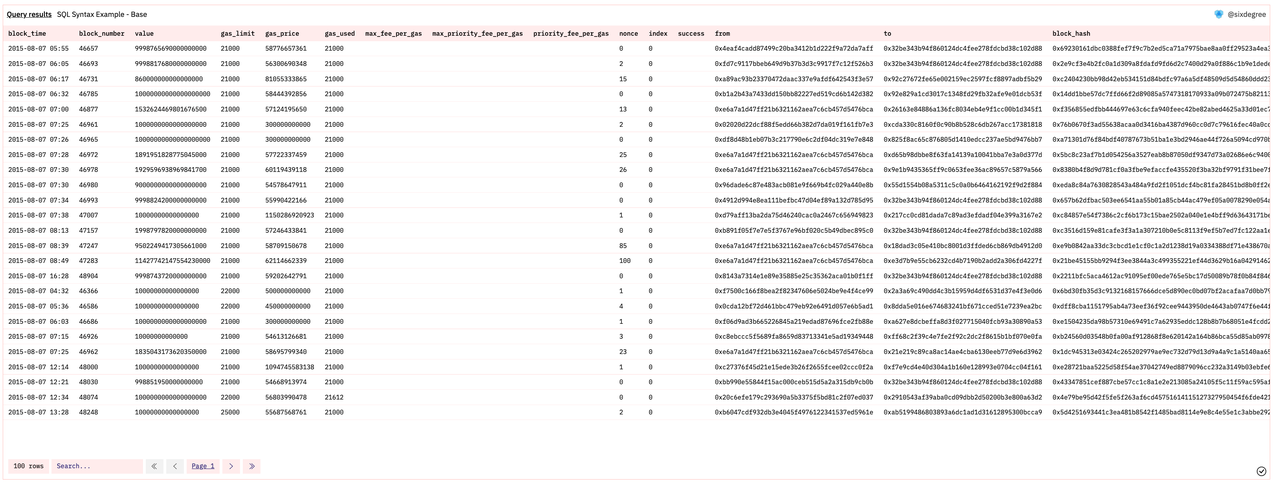
Task: Click the 100 rows count label
Action: click(x=28, y=466)
